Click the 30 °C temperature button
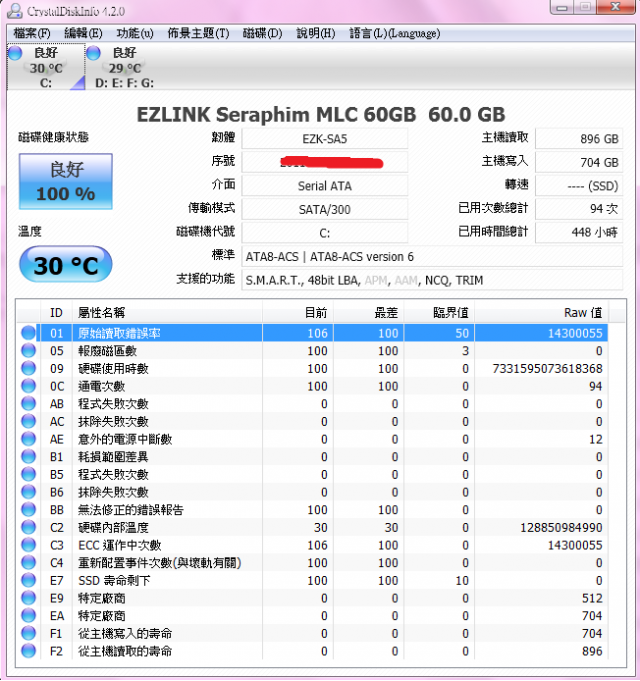 66,264
